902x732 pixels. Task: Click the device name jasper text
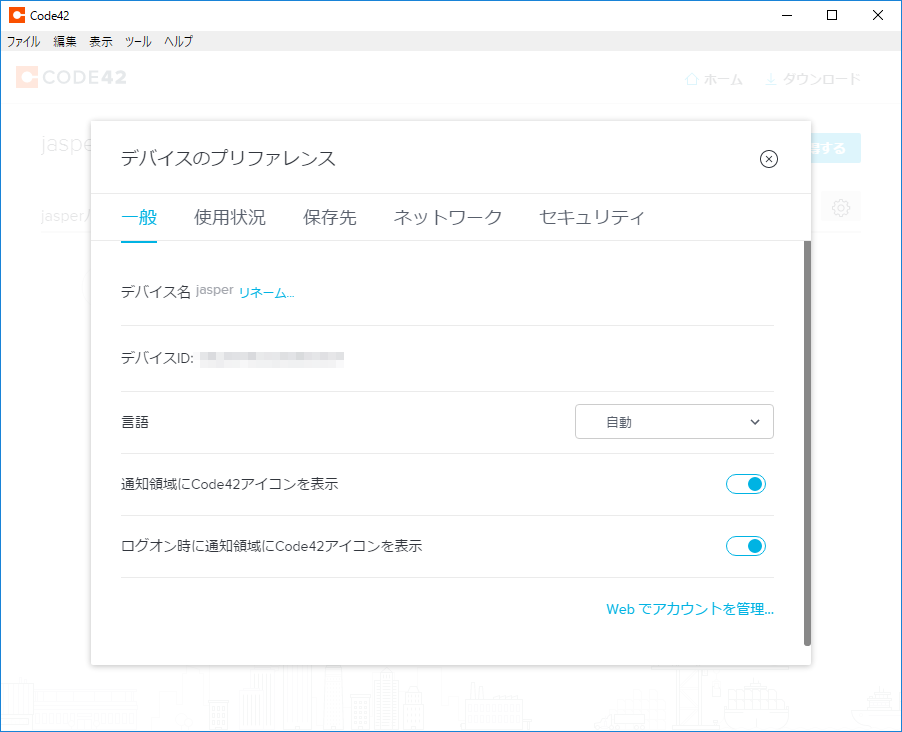pos(215,290)
